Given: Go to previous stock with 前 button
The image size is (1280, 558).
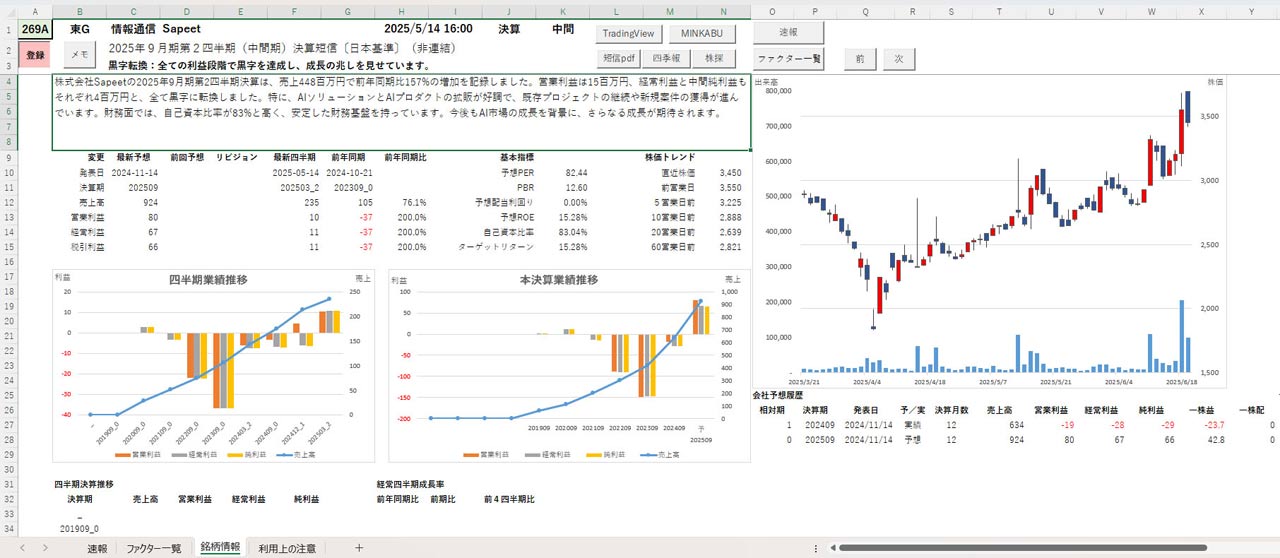Looking at the screenshot, I should pyautogui.click(x=859, y=58).
